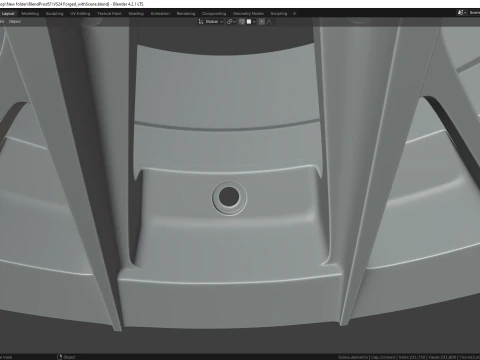This screenshot has width=480, height=360.
Task: Switch to the Rendering workspace tab
Action: 186,14
